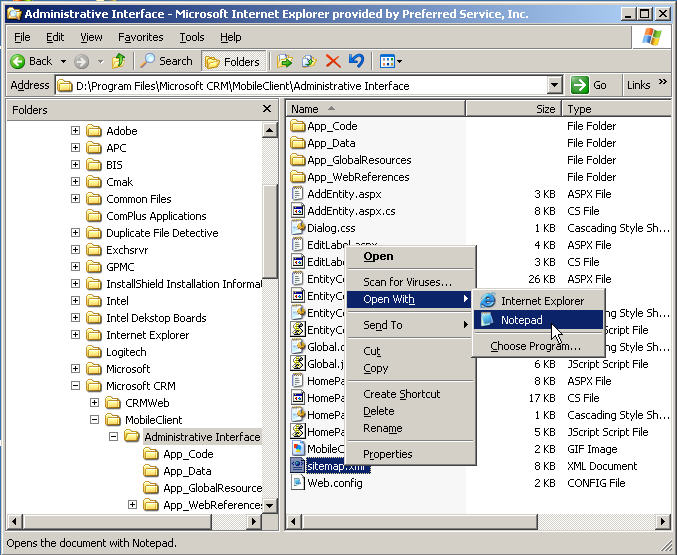Image resolution: width=677 pixels, height=555 pixels.
Task: Click the red Delete X toolbar icon
Action: click(332, 61)
